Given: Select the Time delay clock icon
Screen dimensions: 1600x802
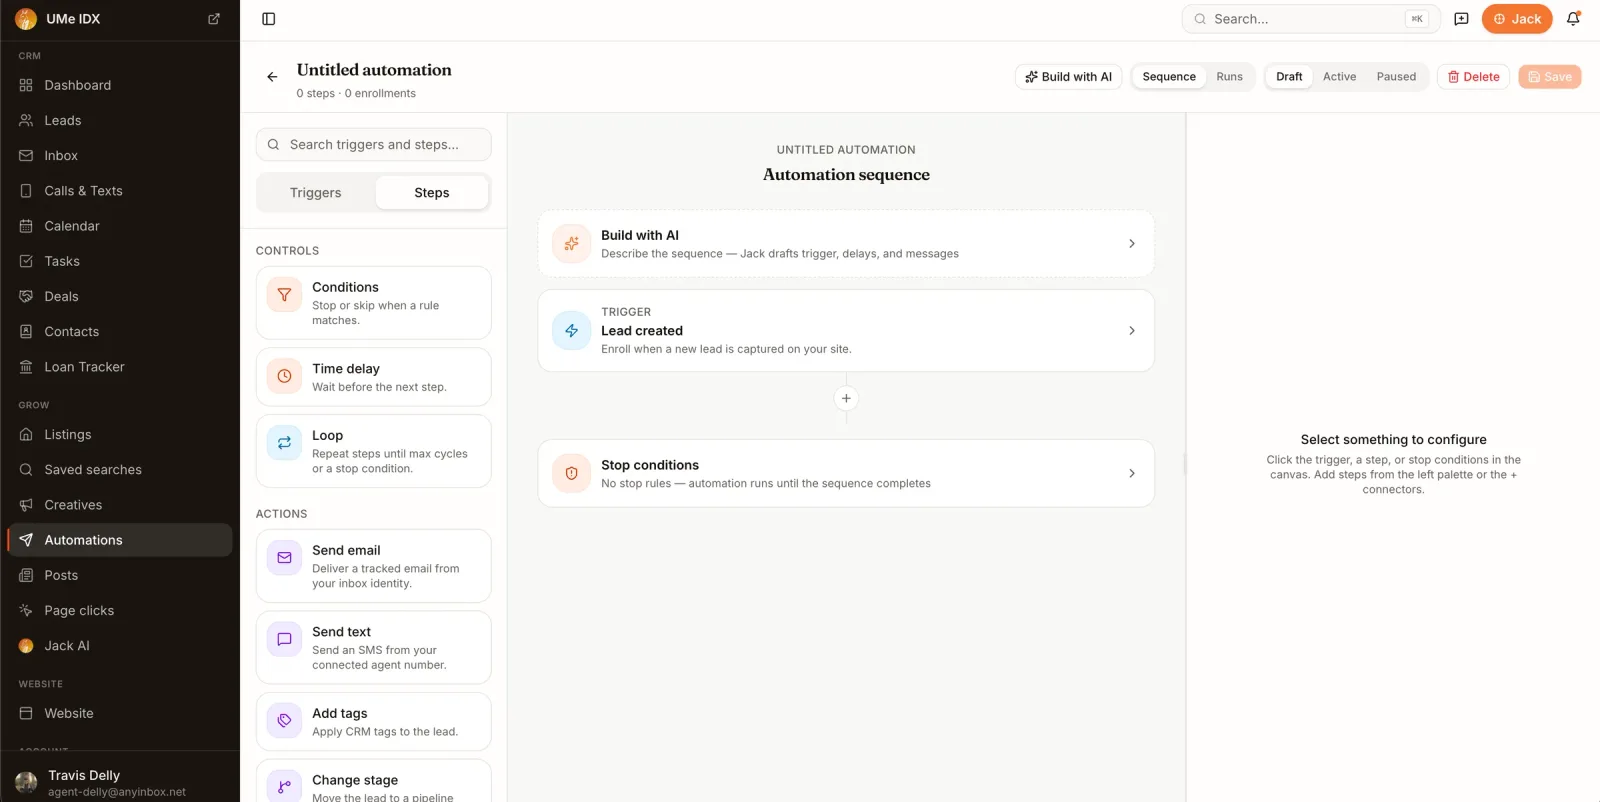Looking at the screenshot, I should click(284, 376).
